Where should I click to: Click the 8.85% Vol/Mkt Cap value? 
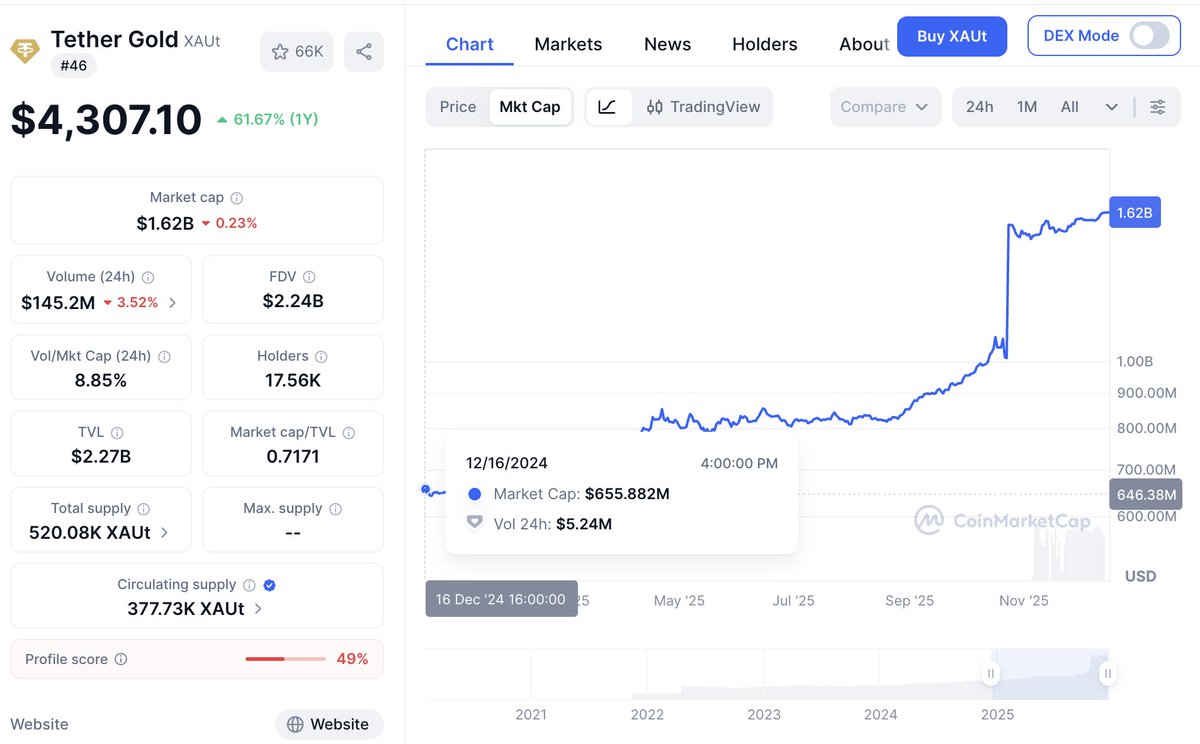[101, 380]
